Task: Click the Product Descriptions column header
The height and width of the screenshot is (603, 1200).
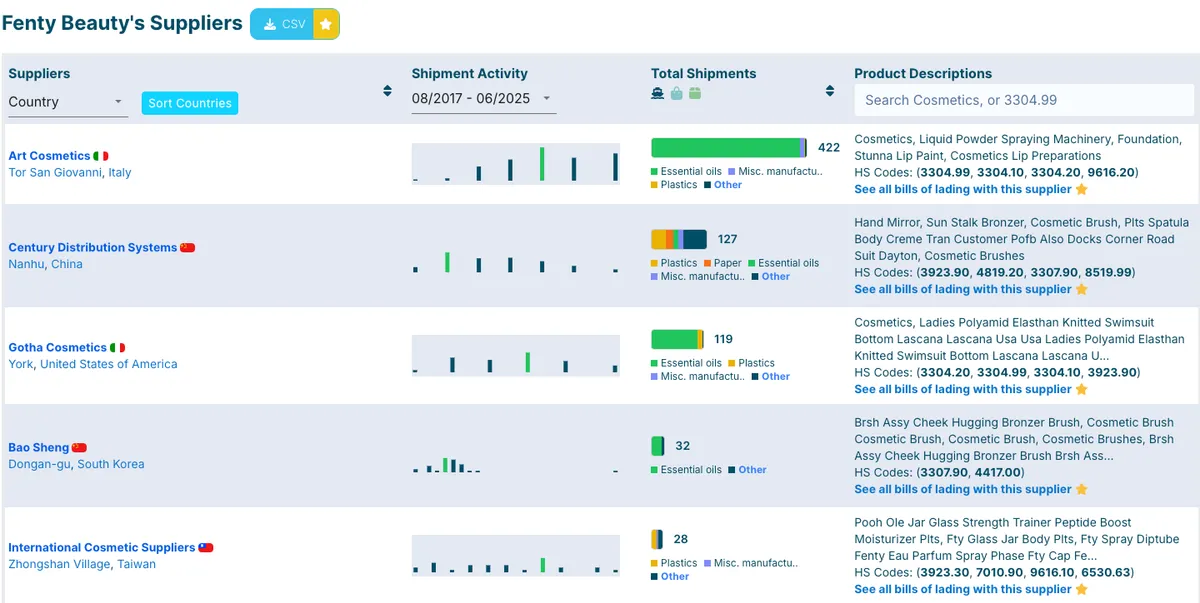Action: point(923,73)
